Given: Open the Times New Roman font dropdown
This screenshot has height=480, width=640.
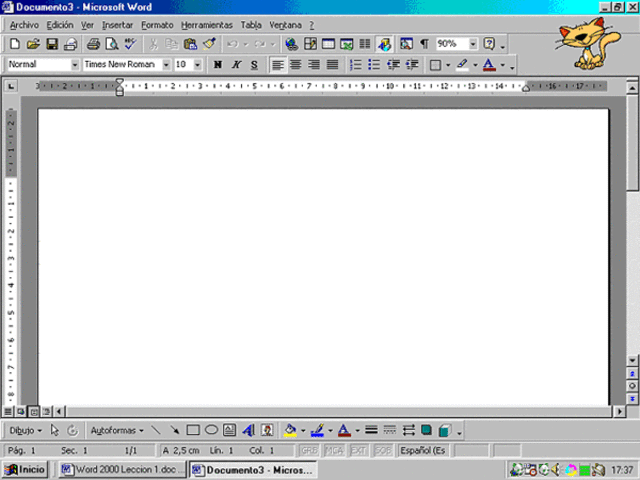Looking at the screenshot, I should tap(166, 64).
